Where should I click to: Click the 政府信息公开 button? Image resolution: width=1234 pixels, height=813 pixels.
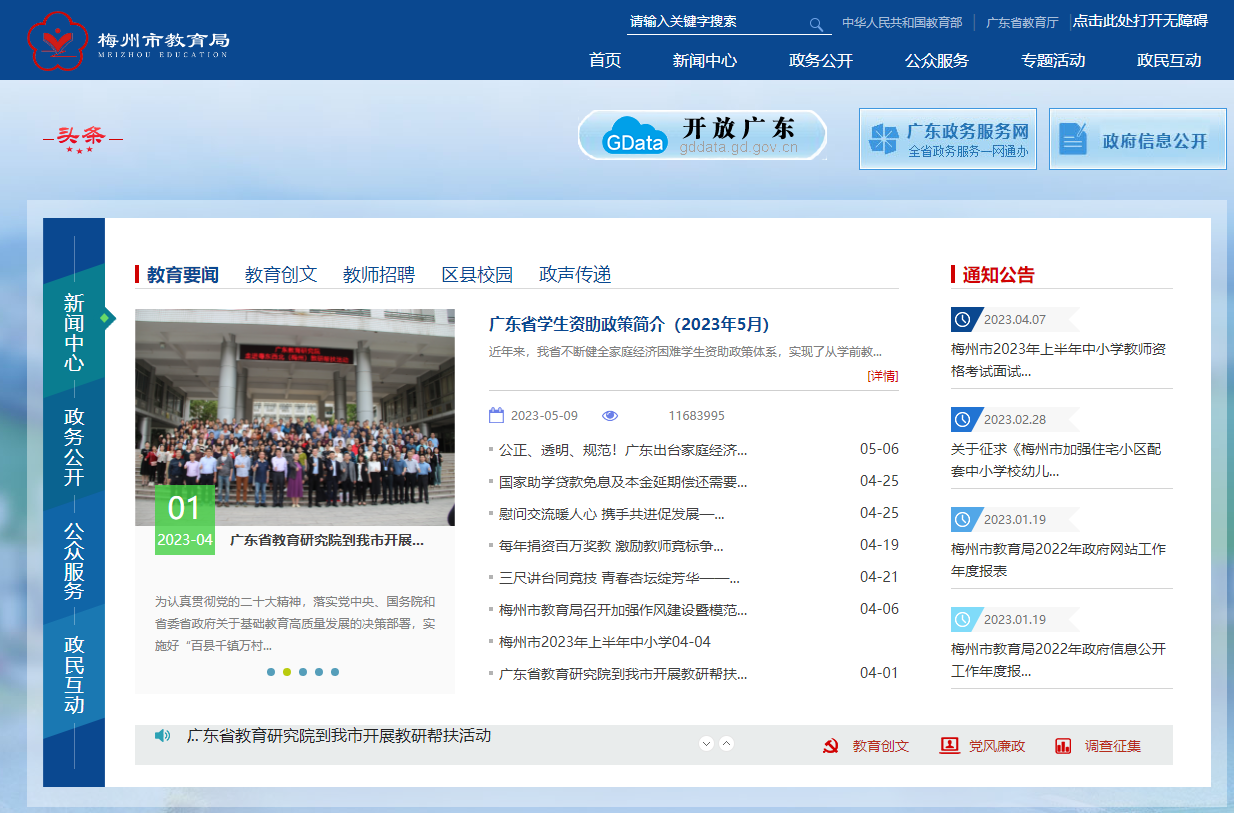point(1137,140)
